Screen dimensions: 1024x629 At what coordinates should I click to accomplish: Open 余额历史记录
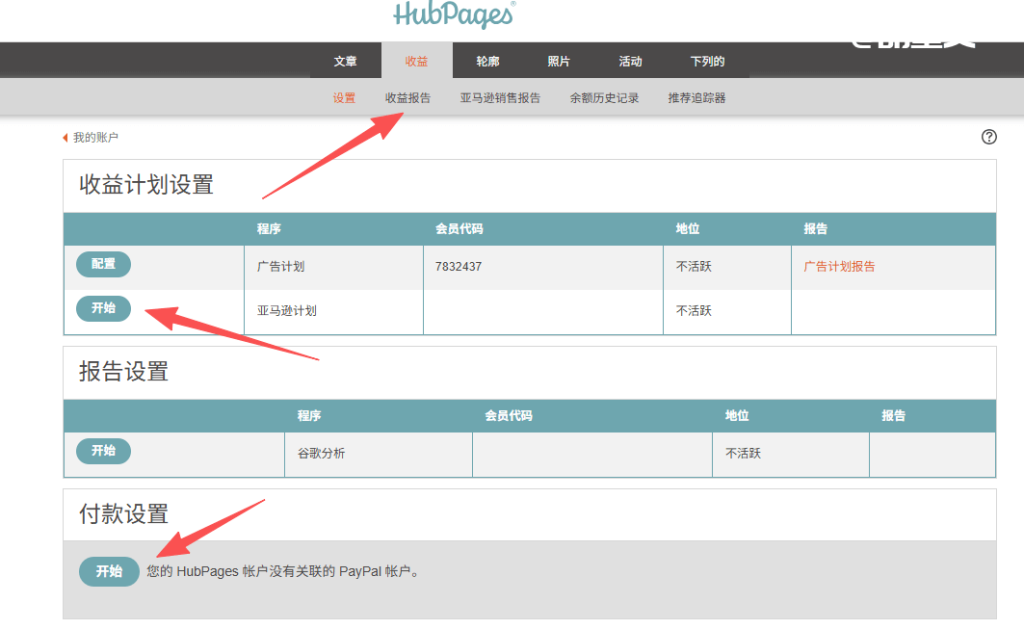(x=603, y=98)
